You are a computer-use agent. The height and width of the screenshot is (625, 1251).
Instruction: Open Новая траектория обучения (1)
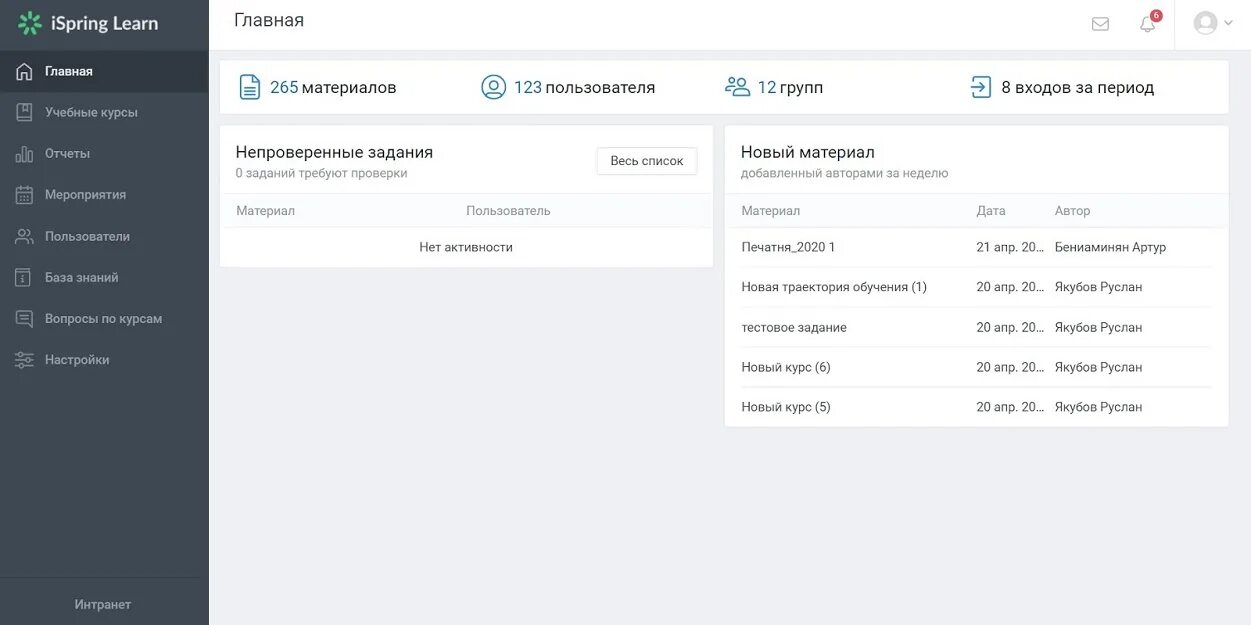tap(834, 287)
